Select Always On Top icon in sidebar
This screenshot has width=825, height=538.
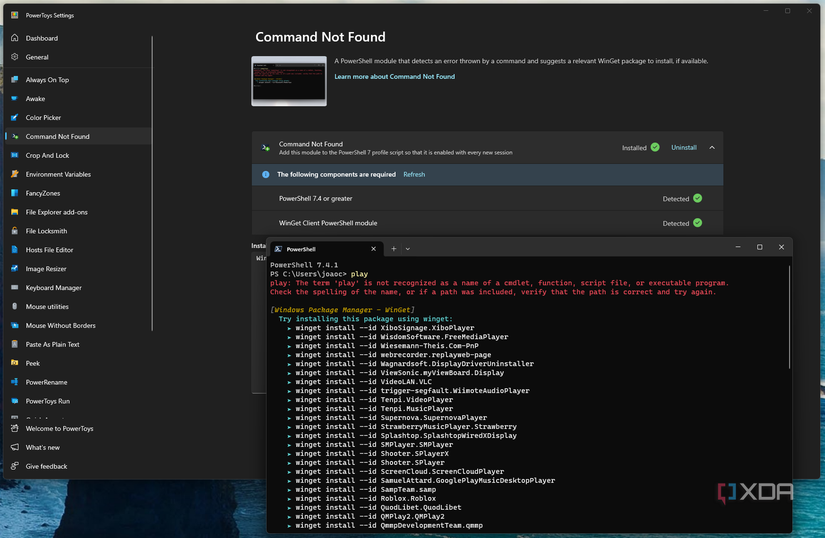point(15,79)
